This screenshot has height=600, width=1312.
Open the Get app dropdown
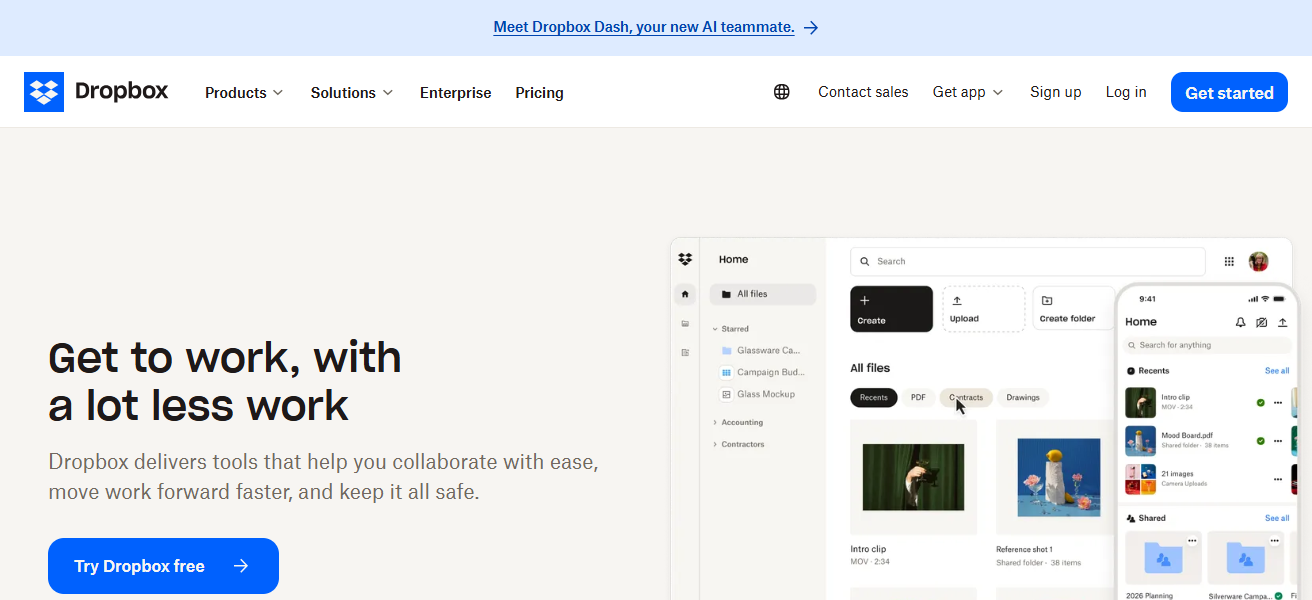coord(968,92)
